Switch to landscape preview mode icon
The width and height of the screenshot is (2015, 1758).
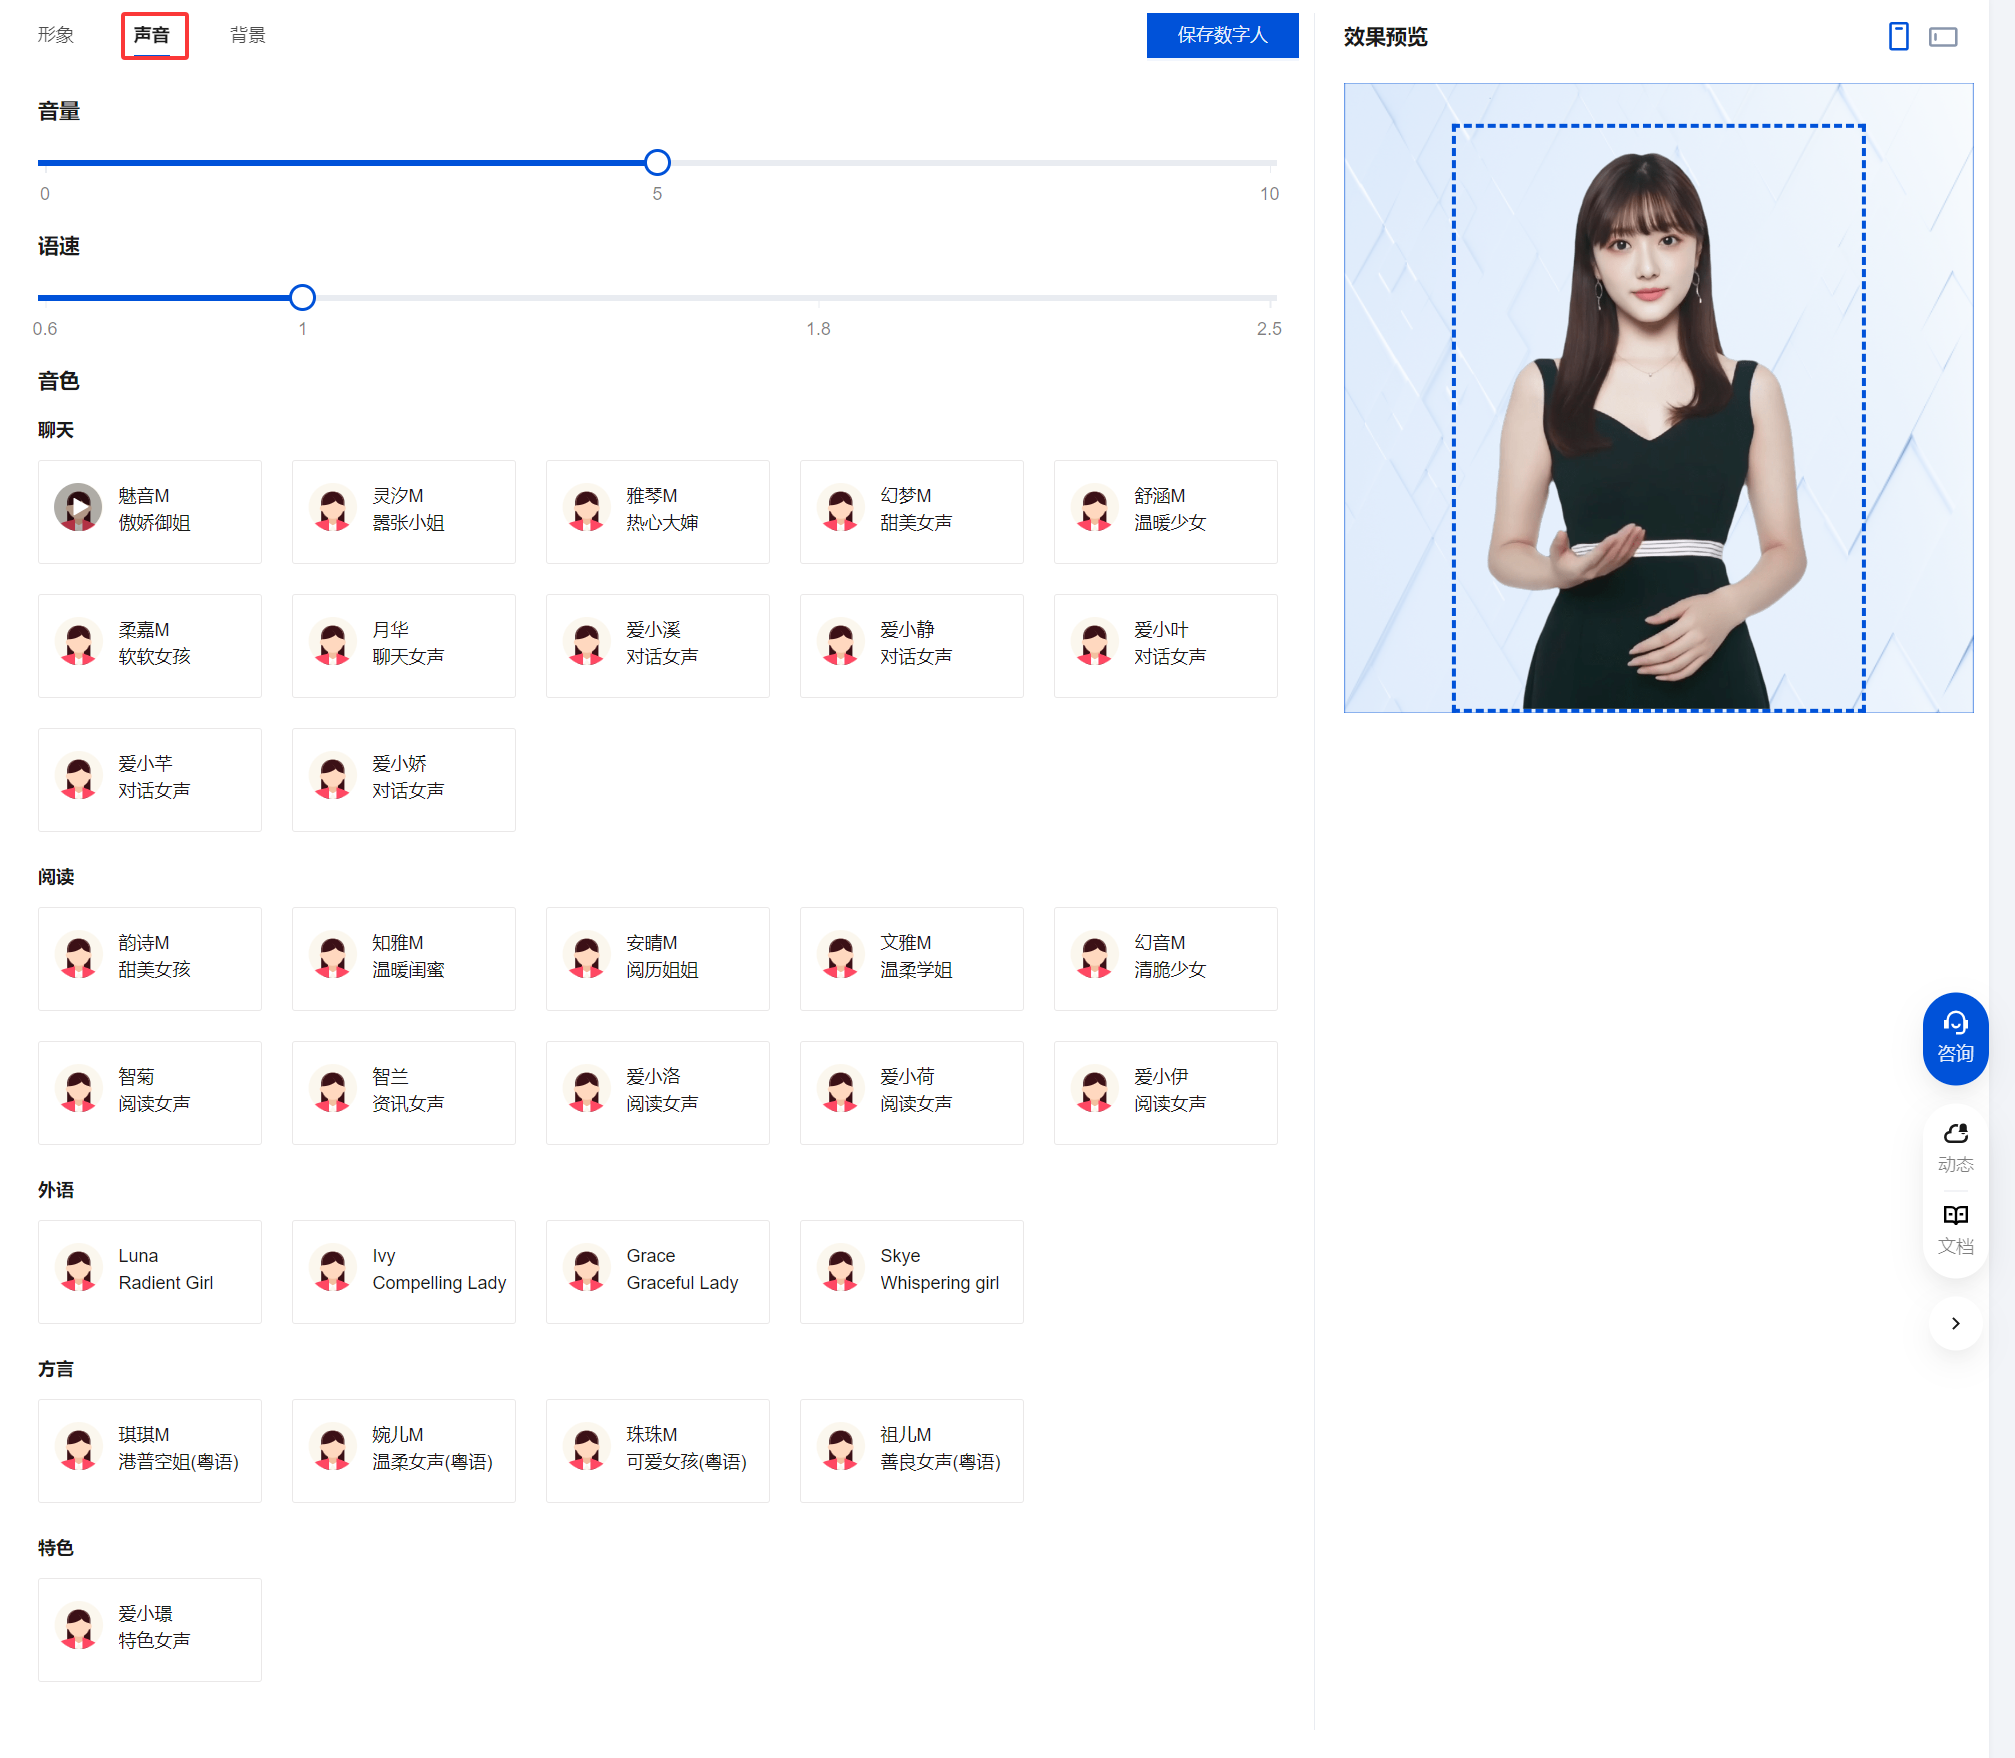tap(1942, 37)
